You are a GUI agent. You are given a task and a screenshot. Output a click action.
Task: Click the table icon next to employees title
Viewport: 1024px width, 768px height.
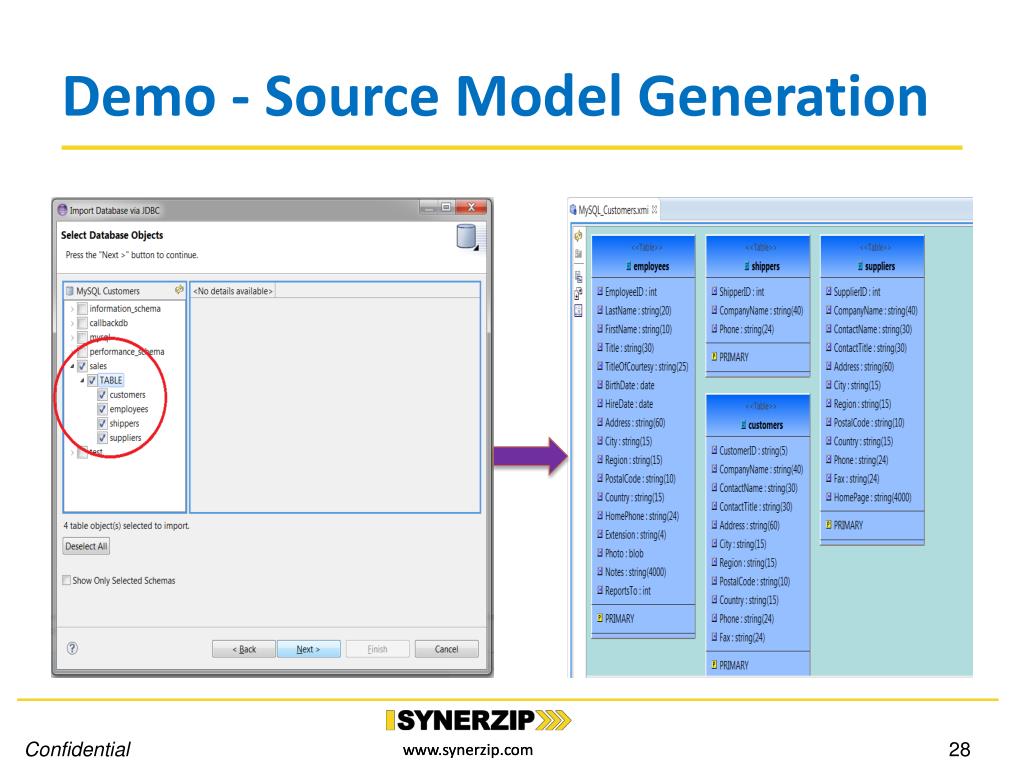(x=629, y=266)
